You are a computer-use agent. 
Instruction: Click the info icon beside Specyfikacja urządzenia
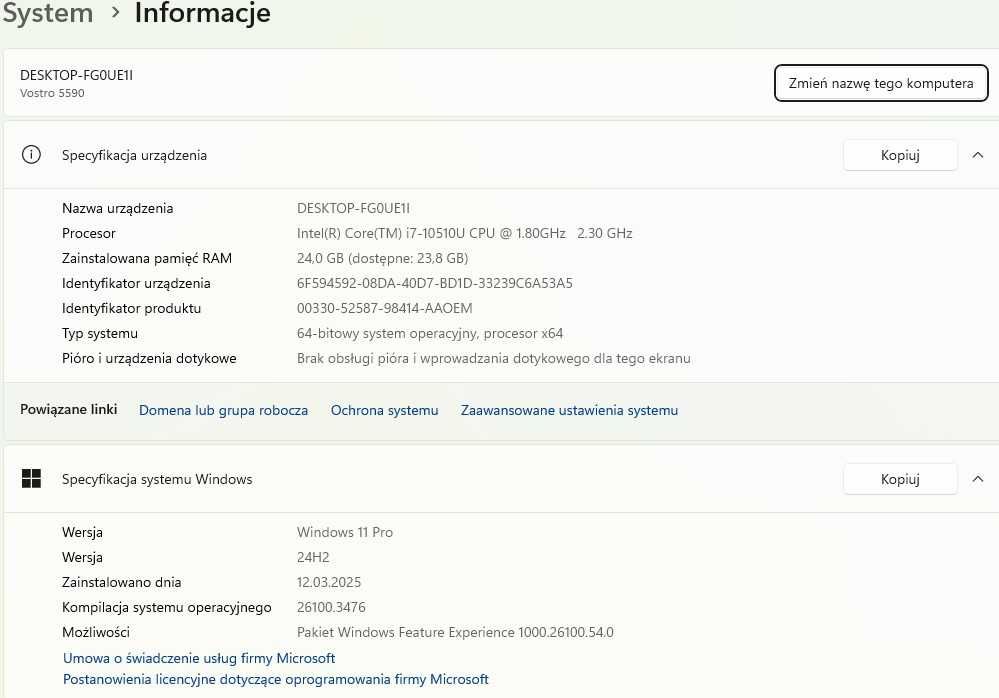(x=31, y=155)
